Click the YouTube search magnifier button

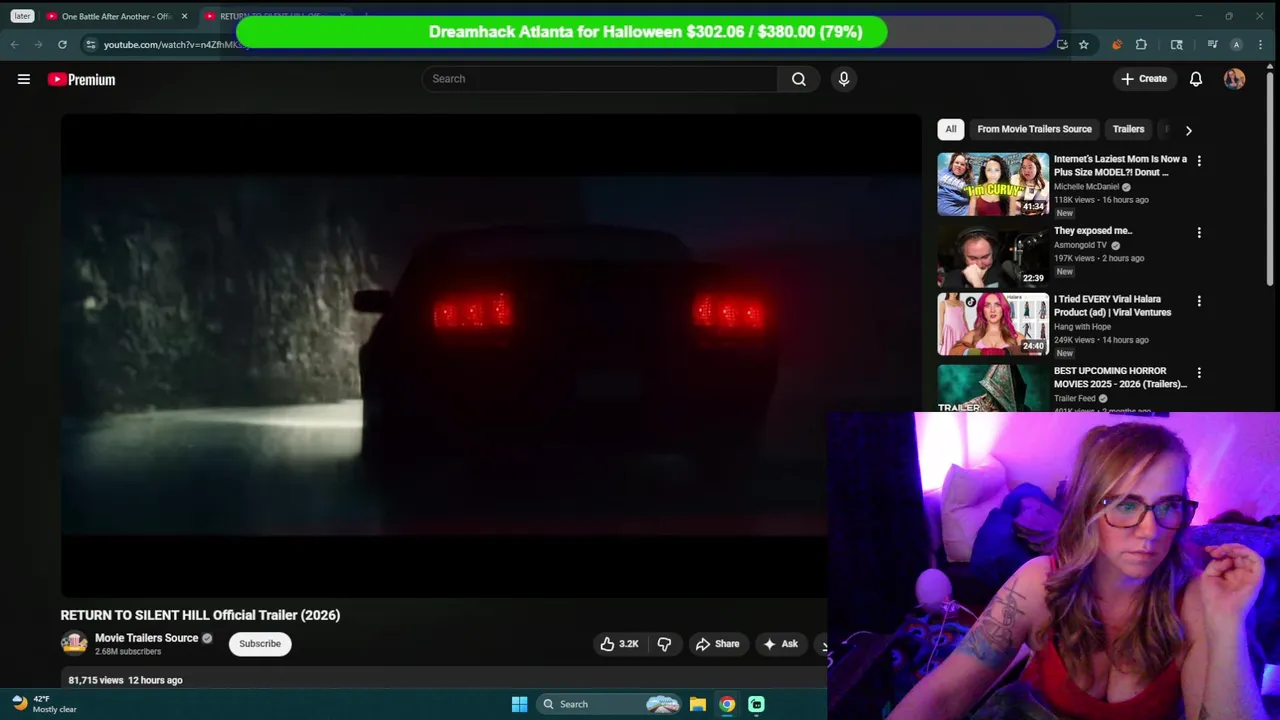[798, 79]
